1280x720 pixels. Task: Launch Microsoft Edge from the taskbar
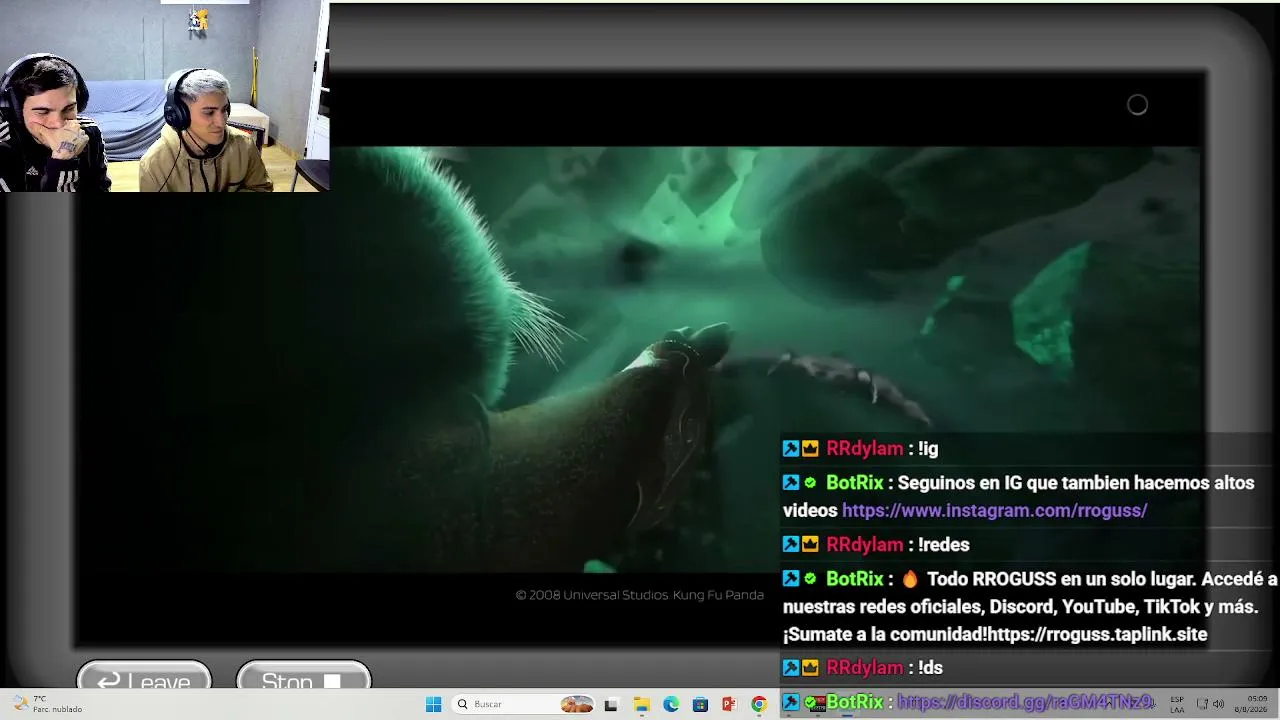671,704
